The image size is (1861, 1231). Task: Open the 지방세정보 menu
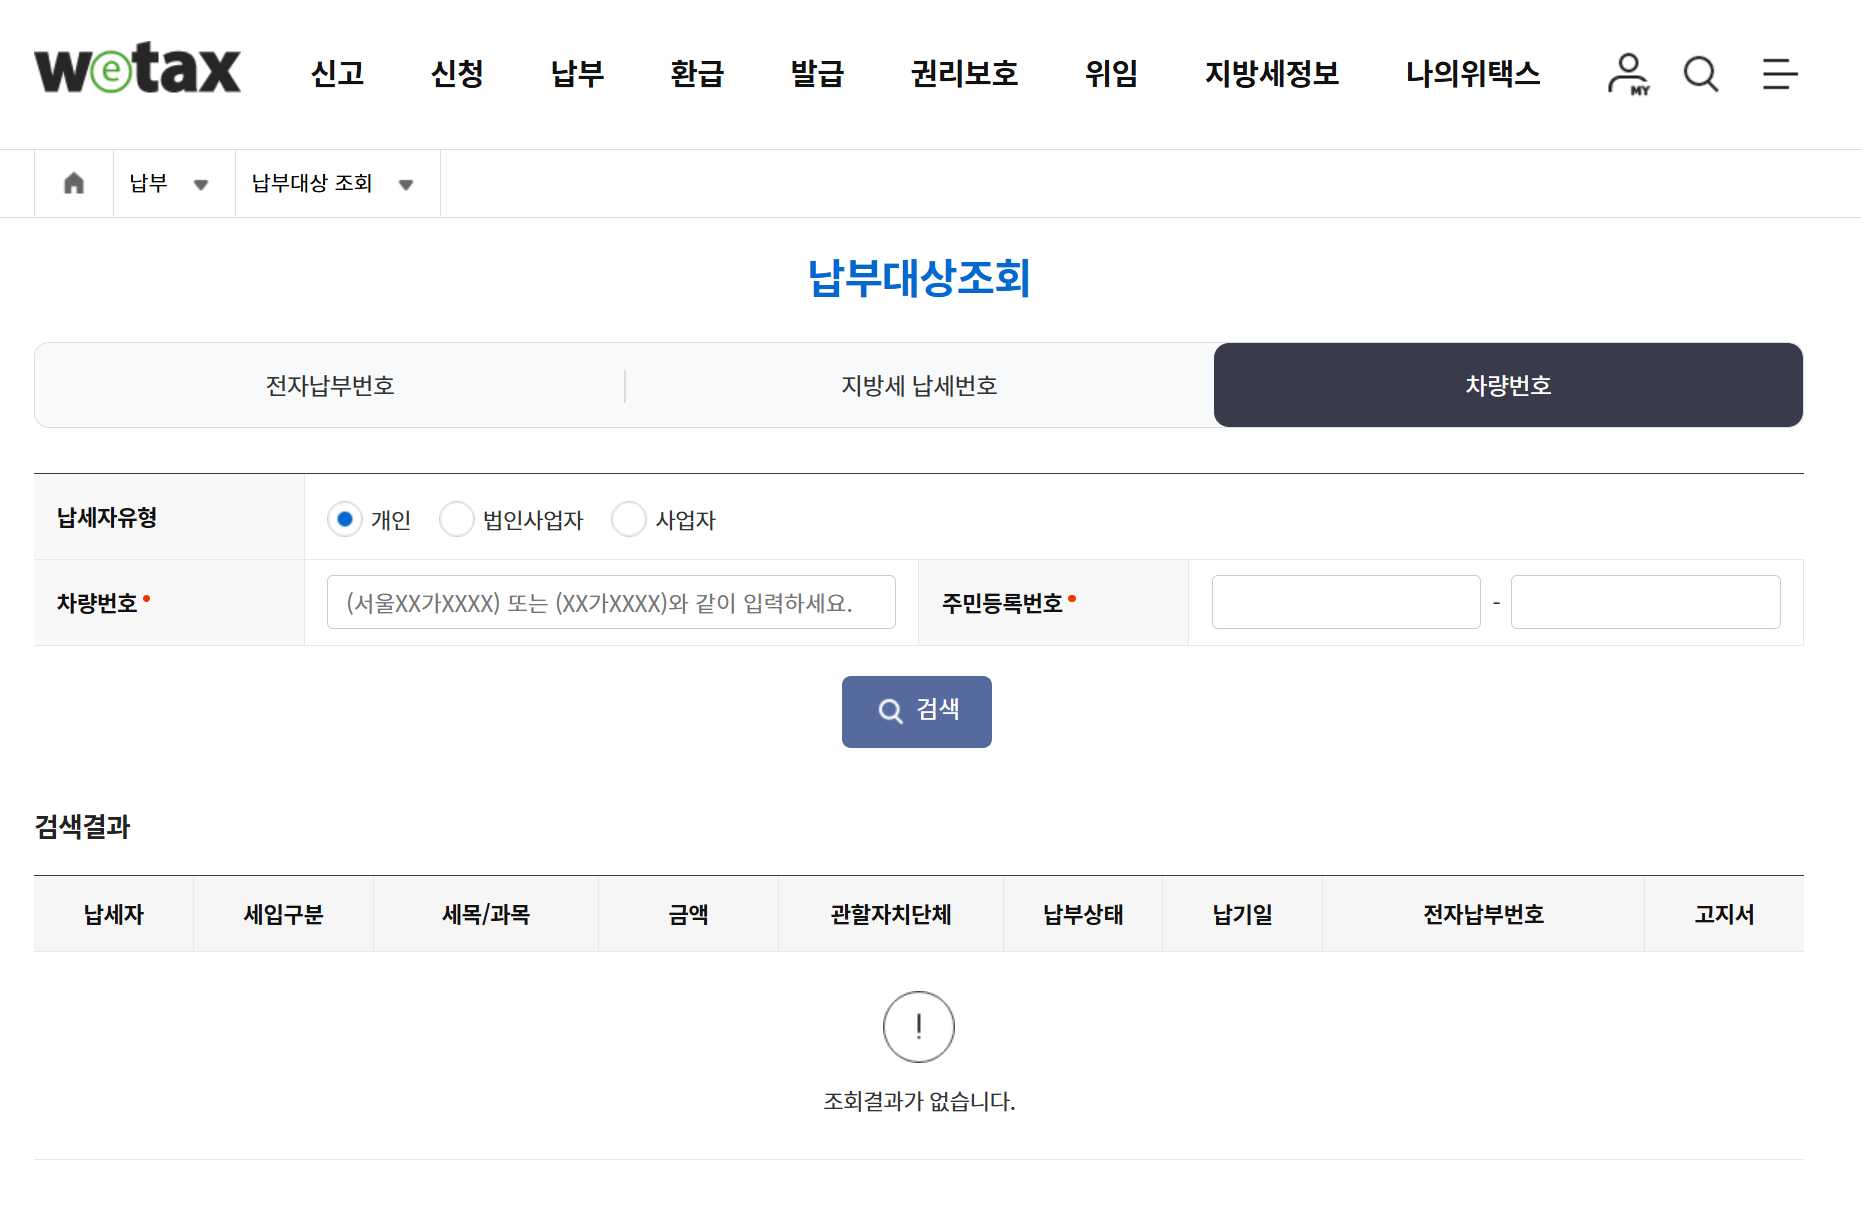1272,74
